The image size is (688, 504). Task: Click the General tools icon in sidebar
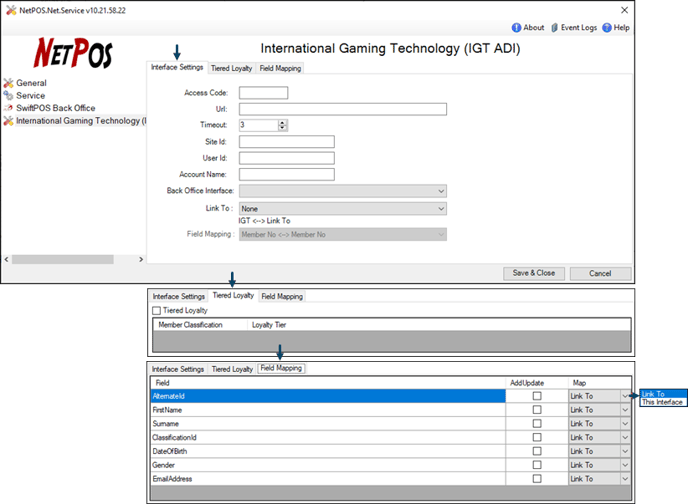pyautogui.click(x=8, y=83)
